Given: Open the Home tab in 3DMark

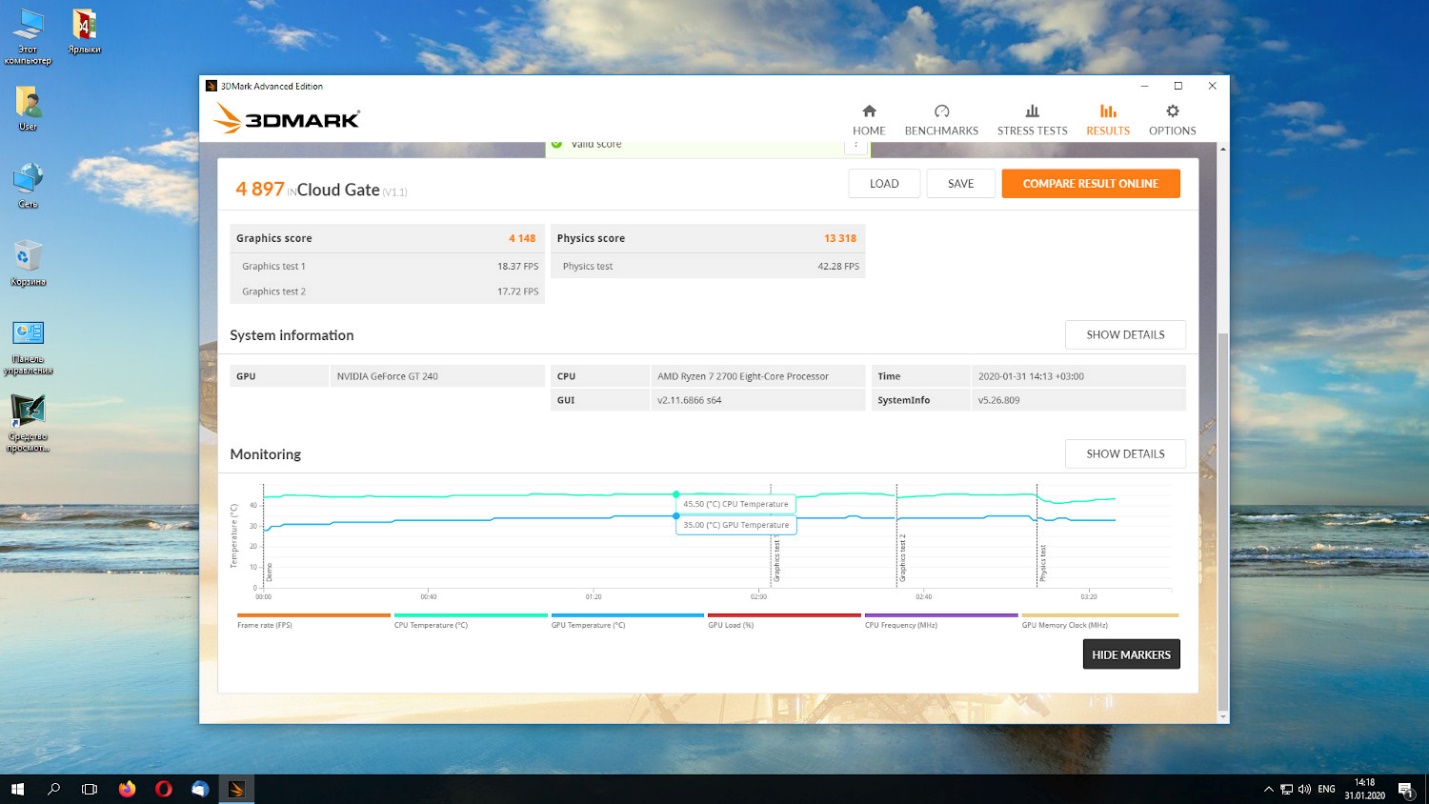Looking at the screenshot, I should (868, 119).
